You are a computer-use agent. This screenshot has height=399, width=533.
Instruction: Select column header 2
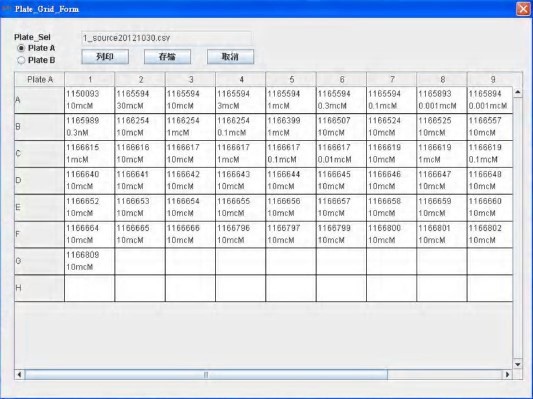click(140, 80)
